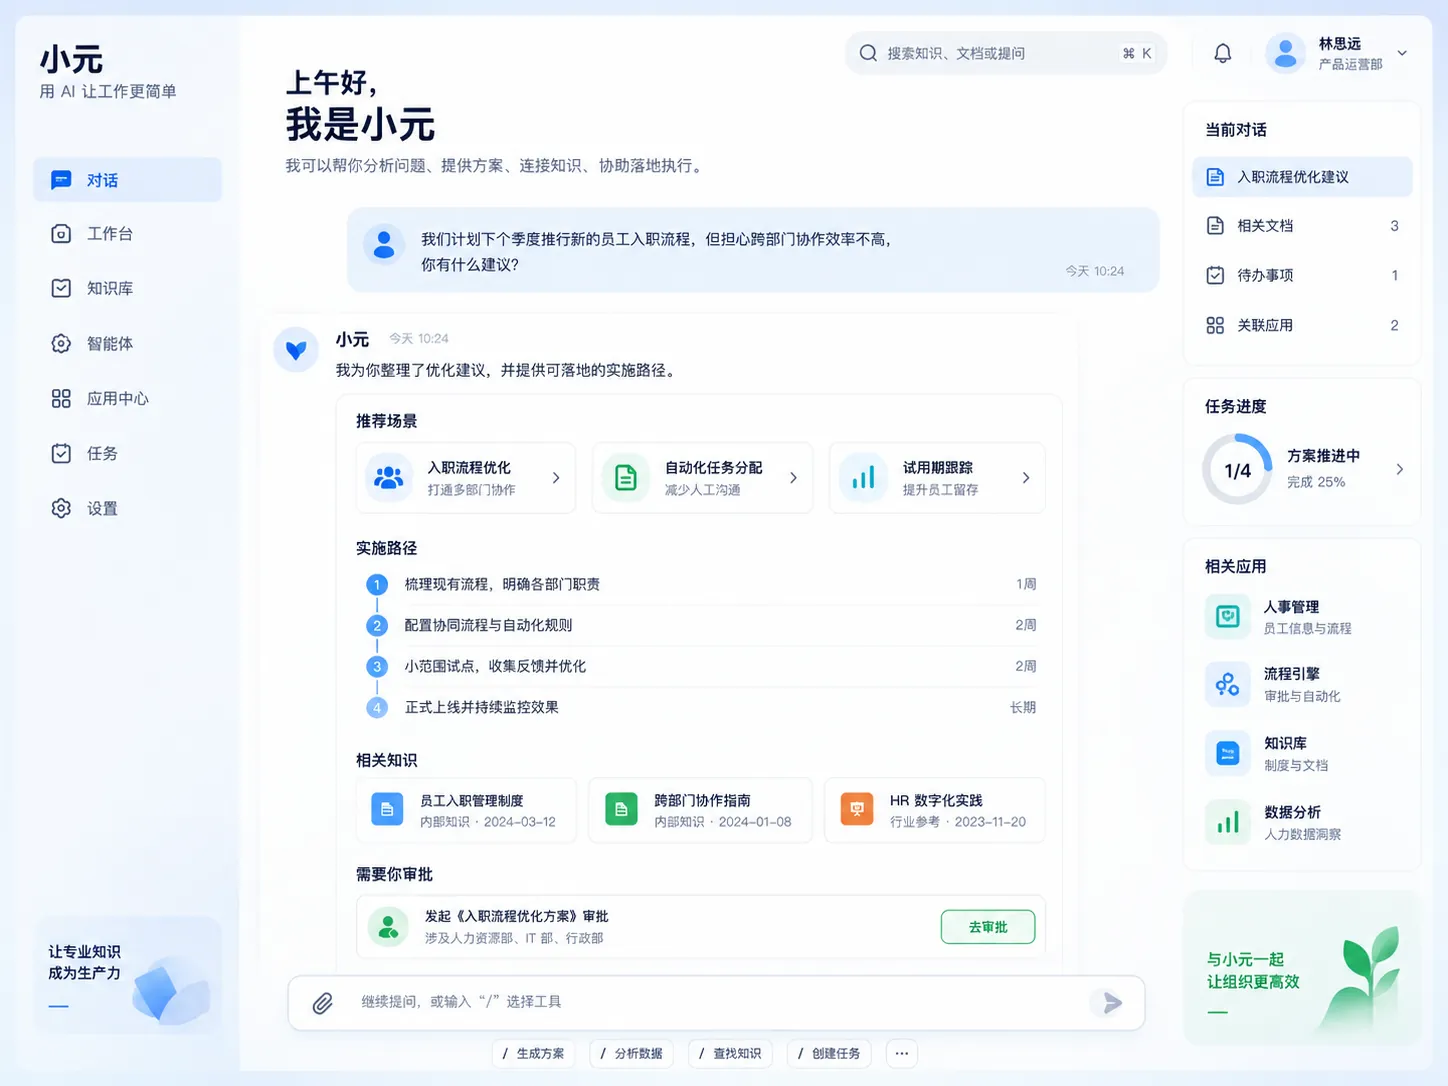Click the 试用期跟踪 bar chart icon
Image resolution: width=1448 pixels, height=1086 pixels.
(x=863, y=478)
